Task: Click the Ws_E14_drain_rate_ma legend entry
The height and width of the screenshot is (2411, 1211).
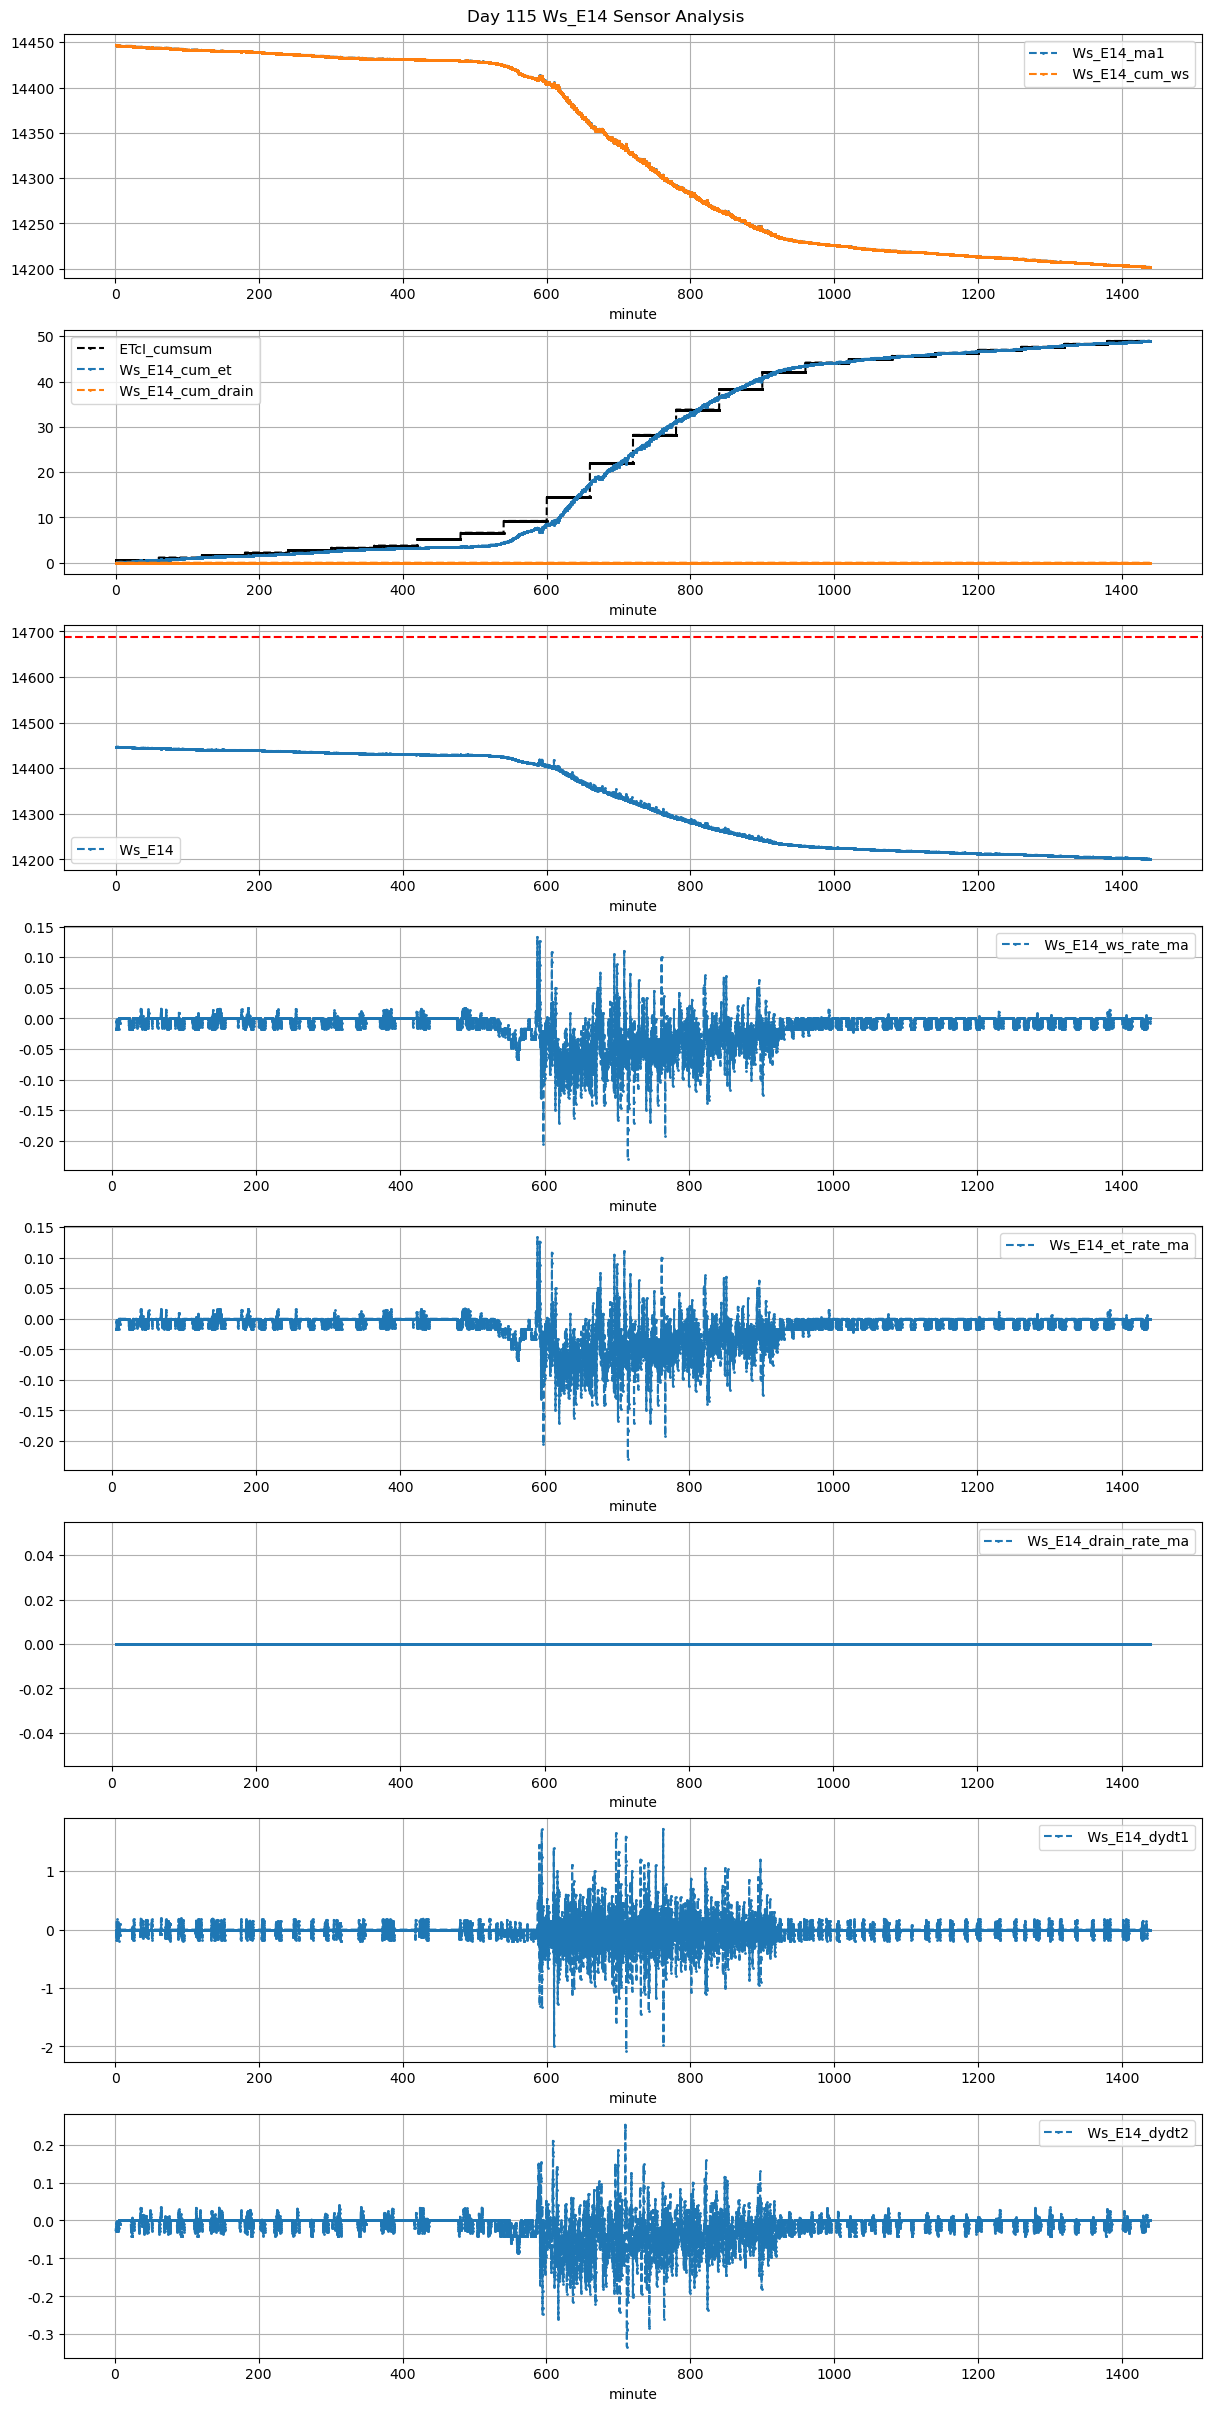Action: tap(1107, 1541)
